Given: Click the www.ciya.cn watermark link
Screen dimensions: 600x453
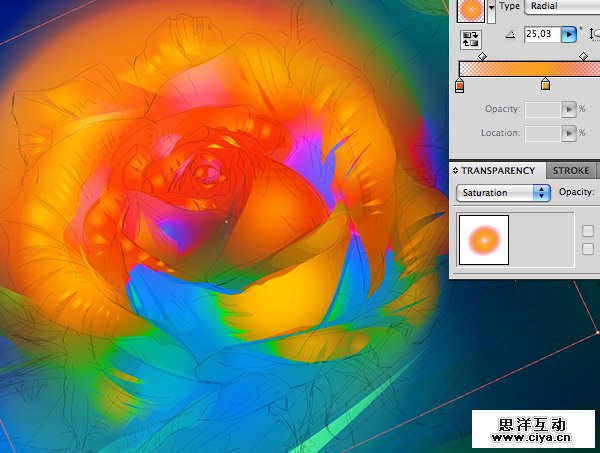Looking at the screenshot, I should 531,437.
